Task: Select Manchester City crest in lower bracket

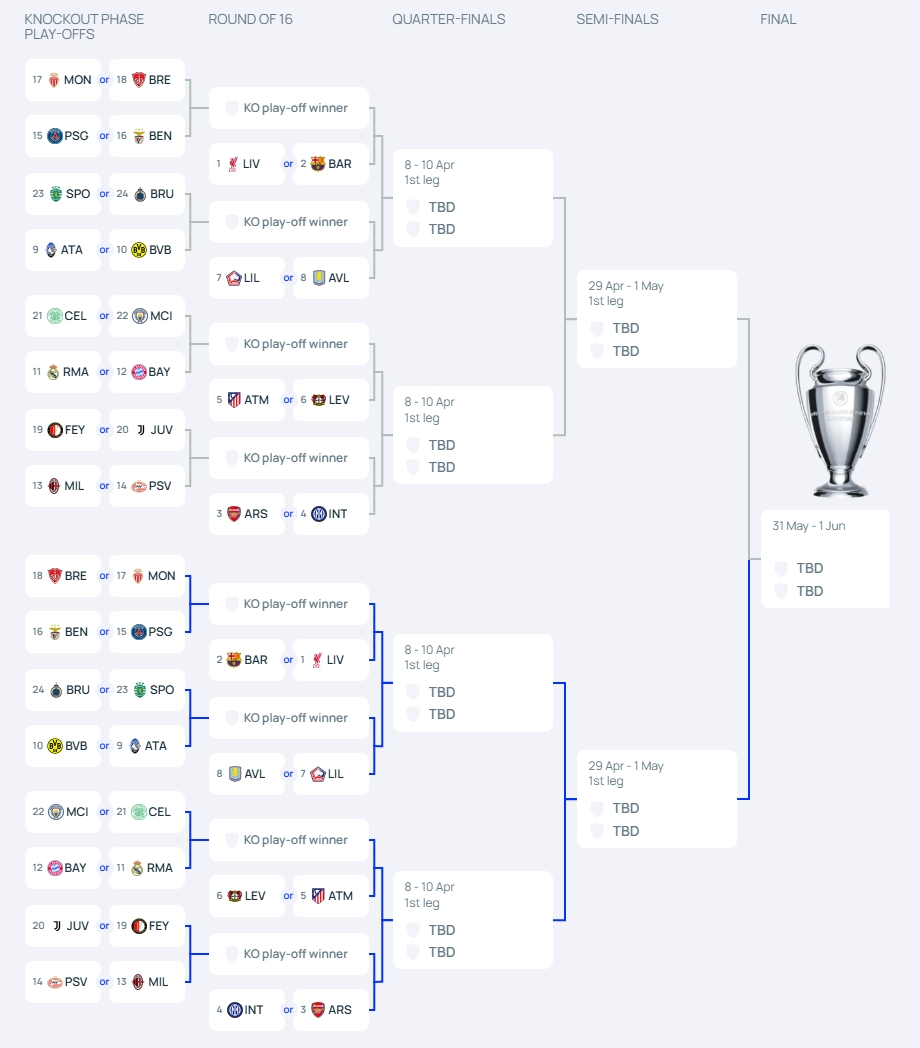Action: tap(55, 812)
